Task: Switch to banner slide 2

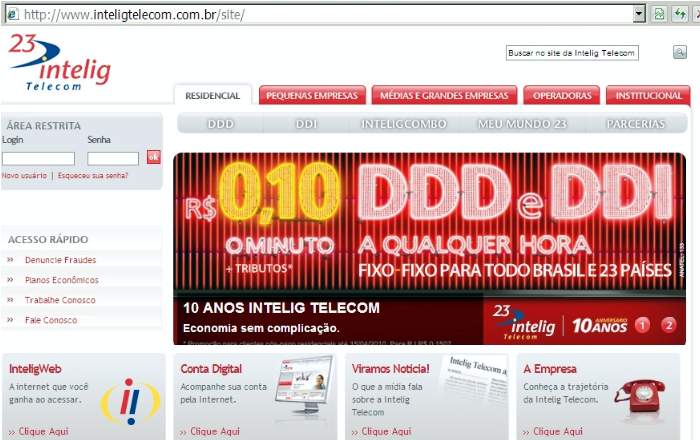Action: point(669,325)
